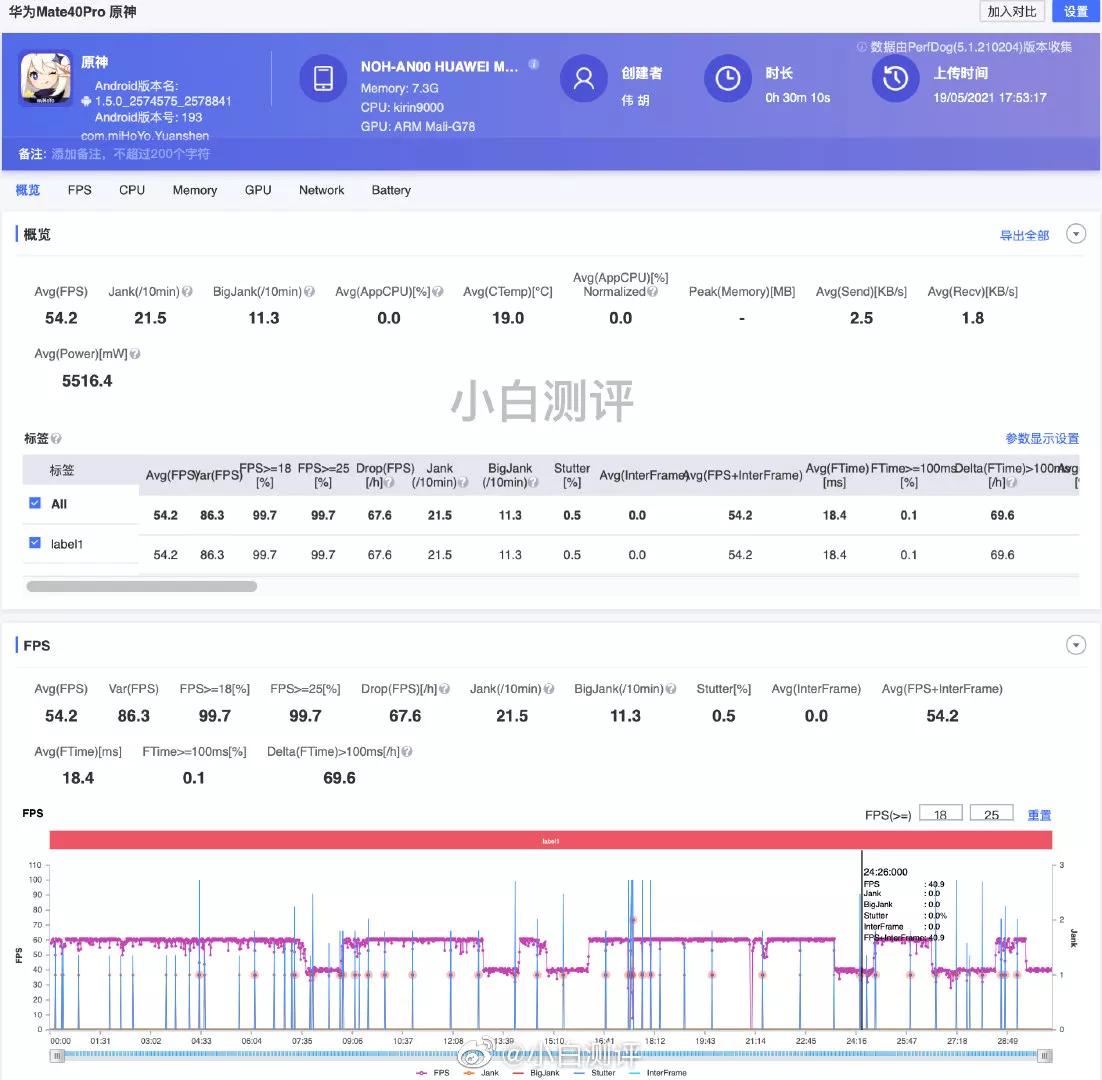Click the 创建者 person icon

584,78
